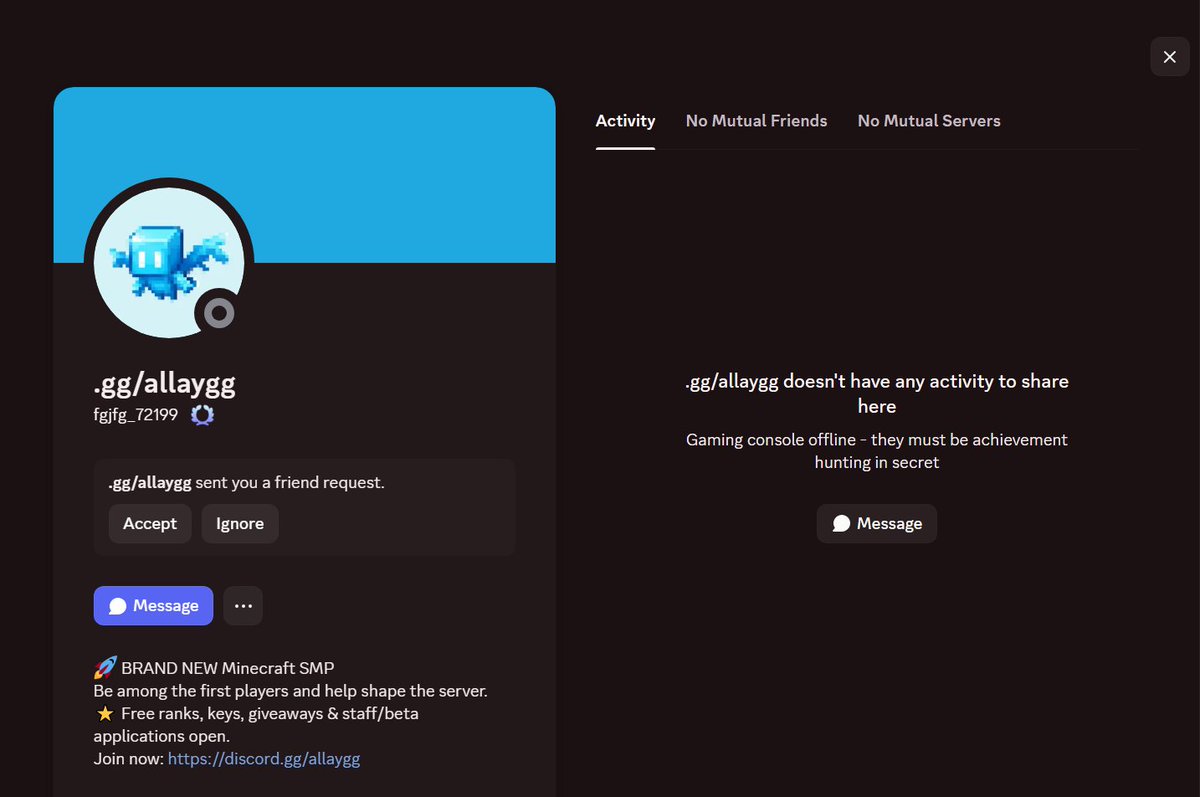This screenshot has width=1200, height=797.
Task: Click the "doesn't have any activity to share" heading
Action: tap(877, 394)
